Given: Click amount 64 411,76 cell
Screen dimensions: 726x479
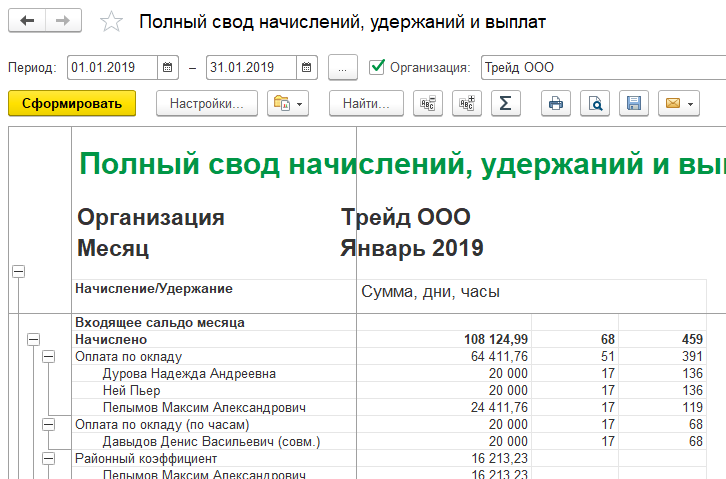Looking at the screenshot, I should (x=499, y=357).
